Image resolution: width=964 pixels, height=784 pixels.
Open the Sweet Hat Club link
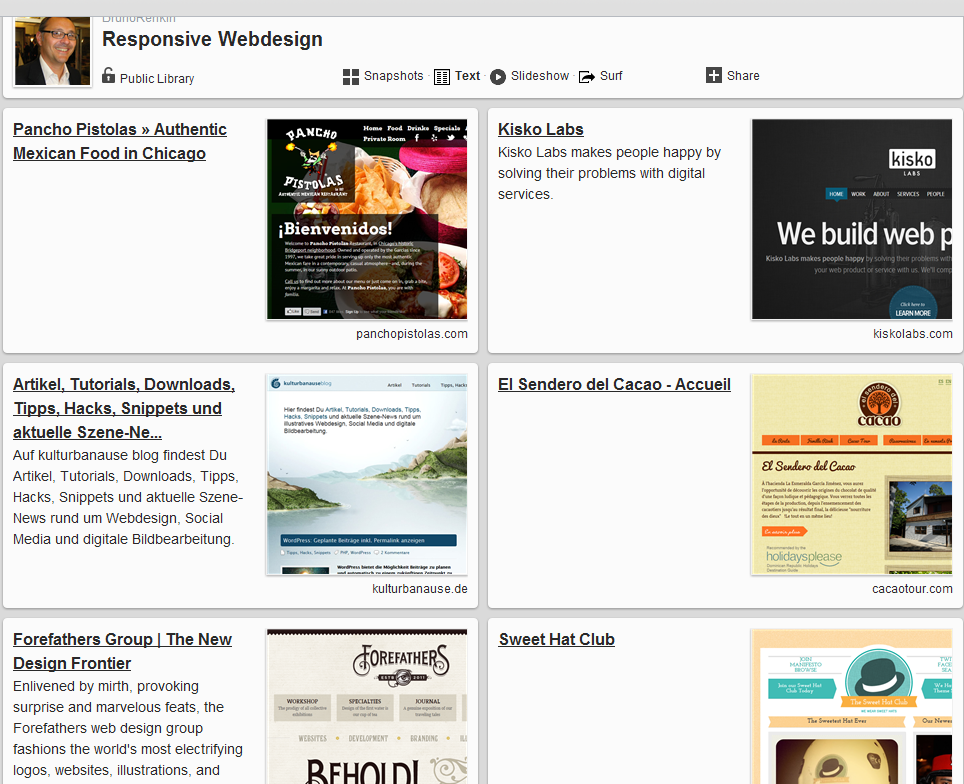(556, 639)
